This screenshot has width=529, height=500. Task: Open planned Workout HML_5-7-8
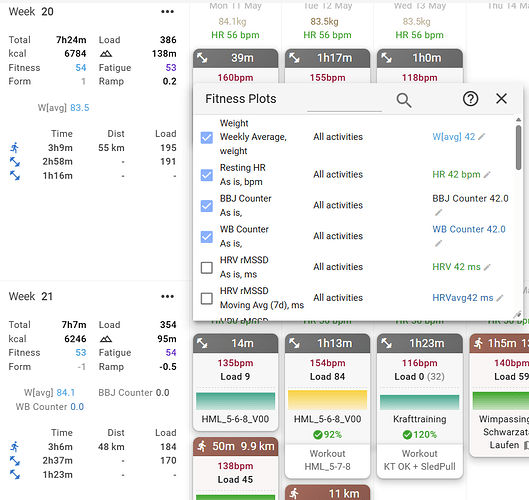(327, 460)
